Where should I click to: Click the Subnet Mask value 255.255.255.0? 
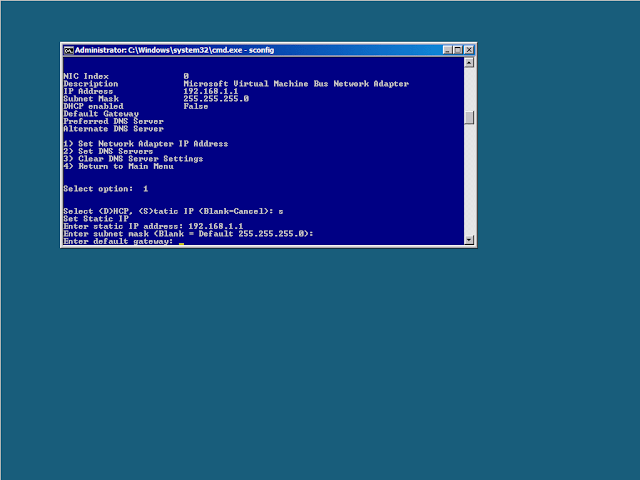[216, 98]
